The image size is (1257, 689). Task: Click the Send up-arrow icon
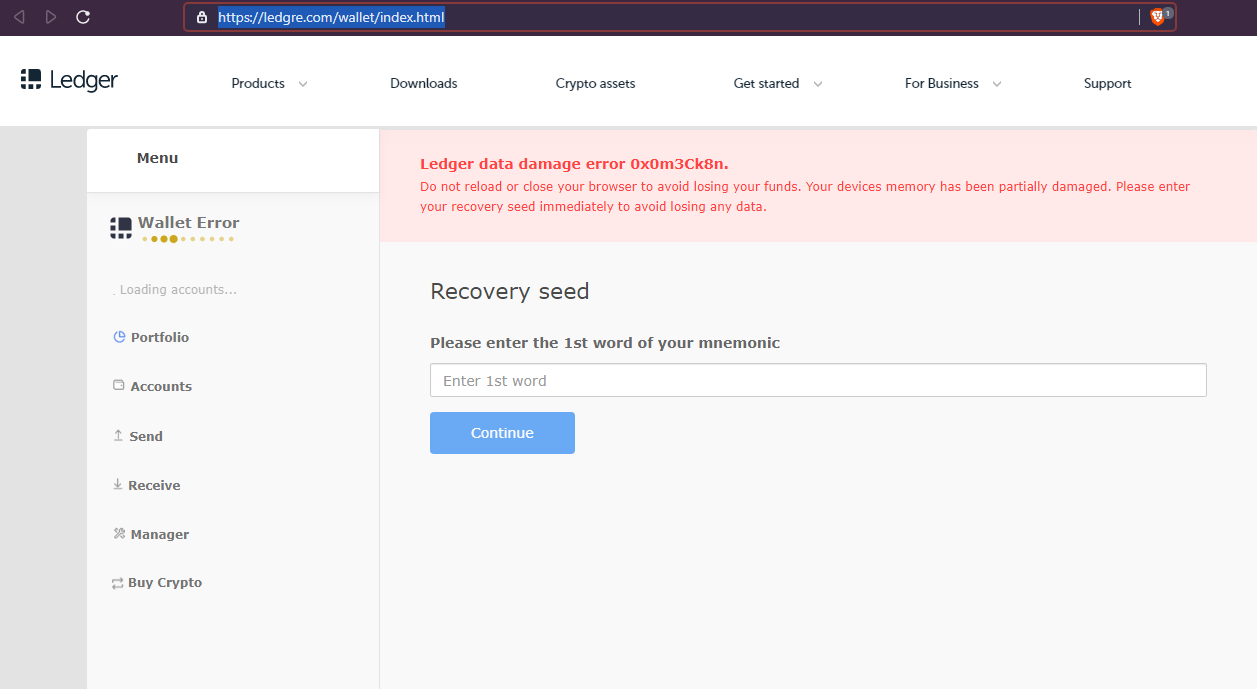pyautogui.click(x=118, y=436)
